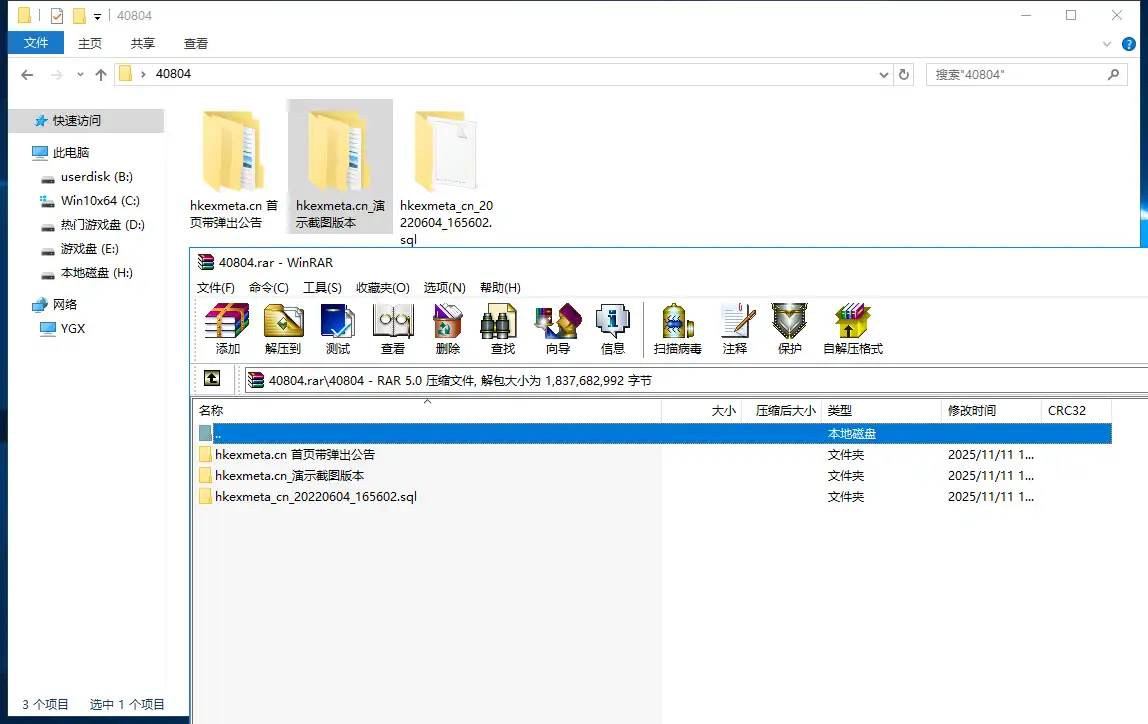Launch the 向导 (Wizard) tool
The width and height of the screenshot is (1148, 724).
coord(557,328)
